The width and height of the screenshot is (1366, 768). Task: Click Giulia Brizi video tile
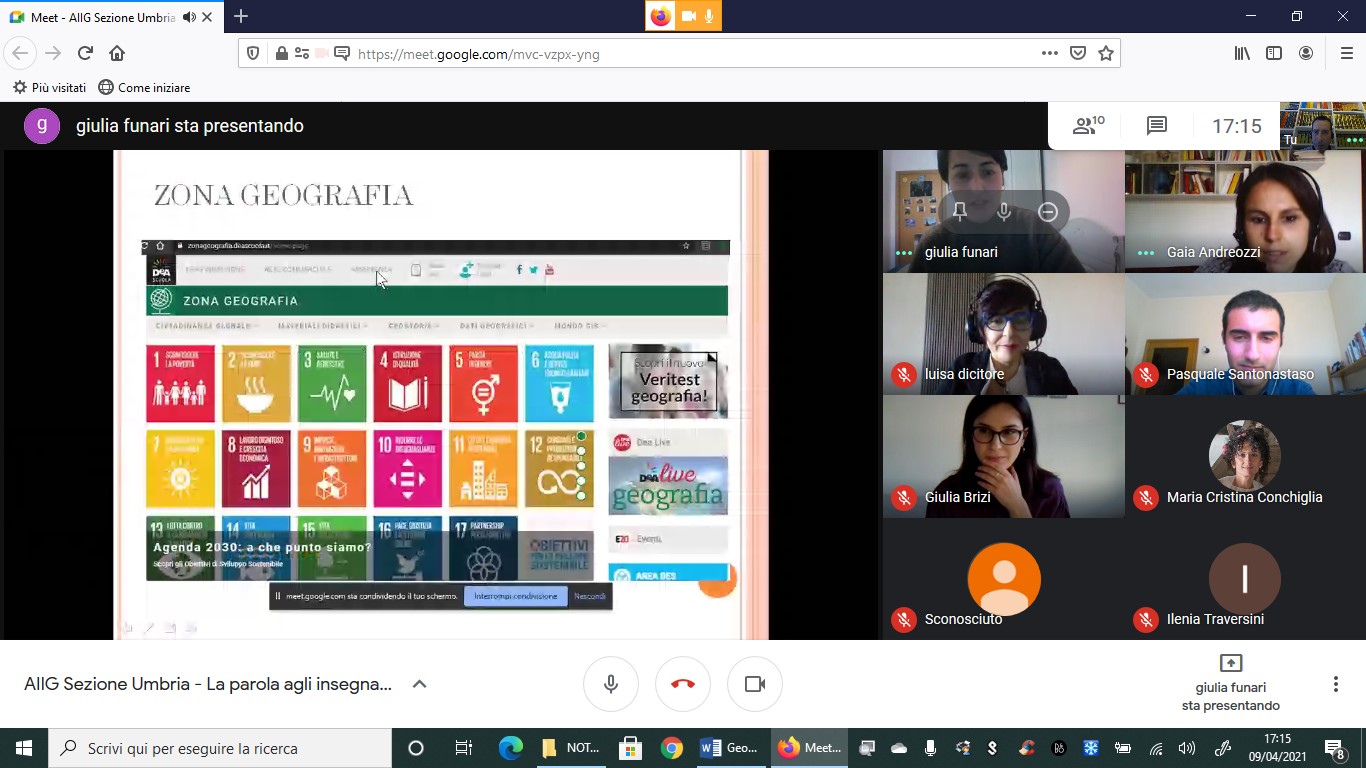1003,456
